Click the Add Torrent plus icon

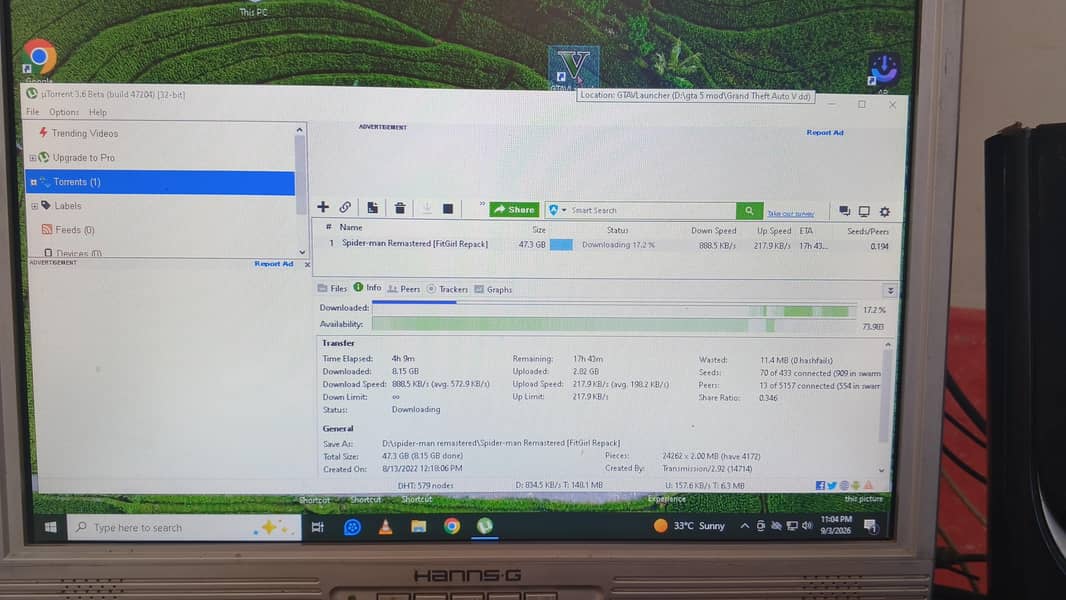[x=323, y=207]
